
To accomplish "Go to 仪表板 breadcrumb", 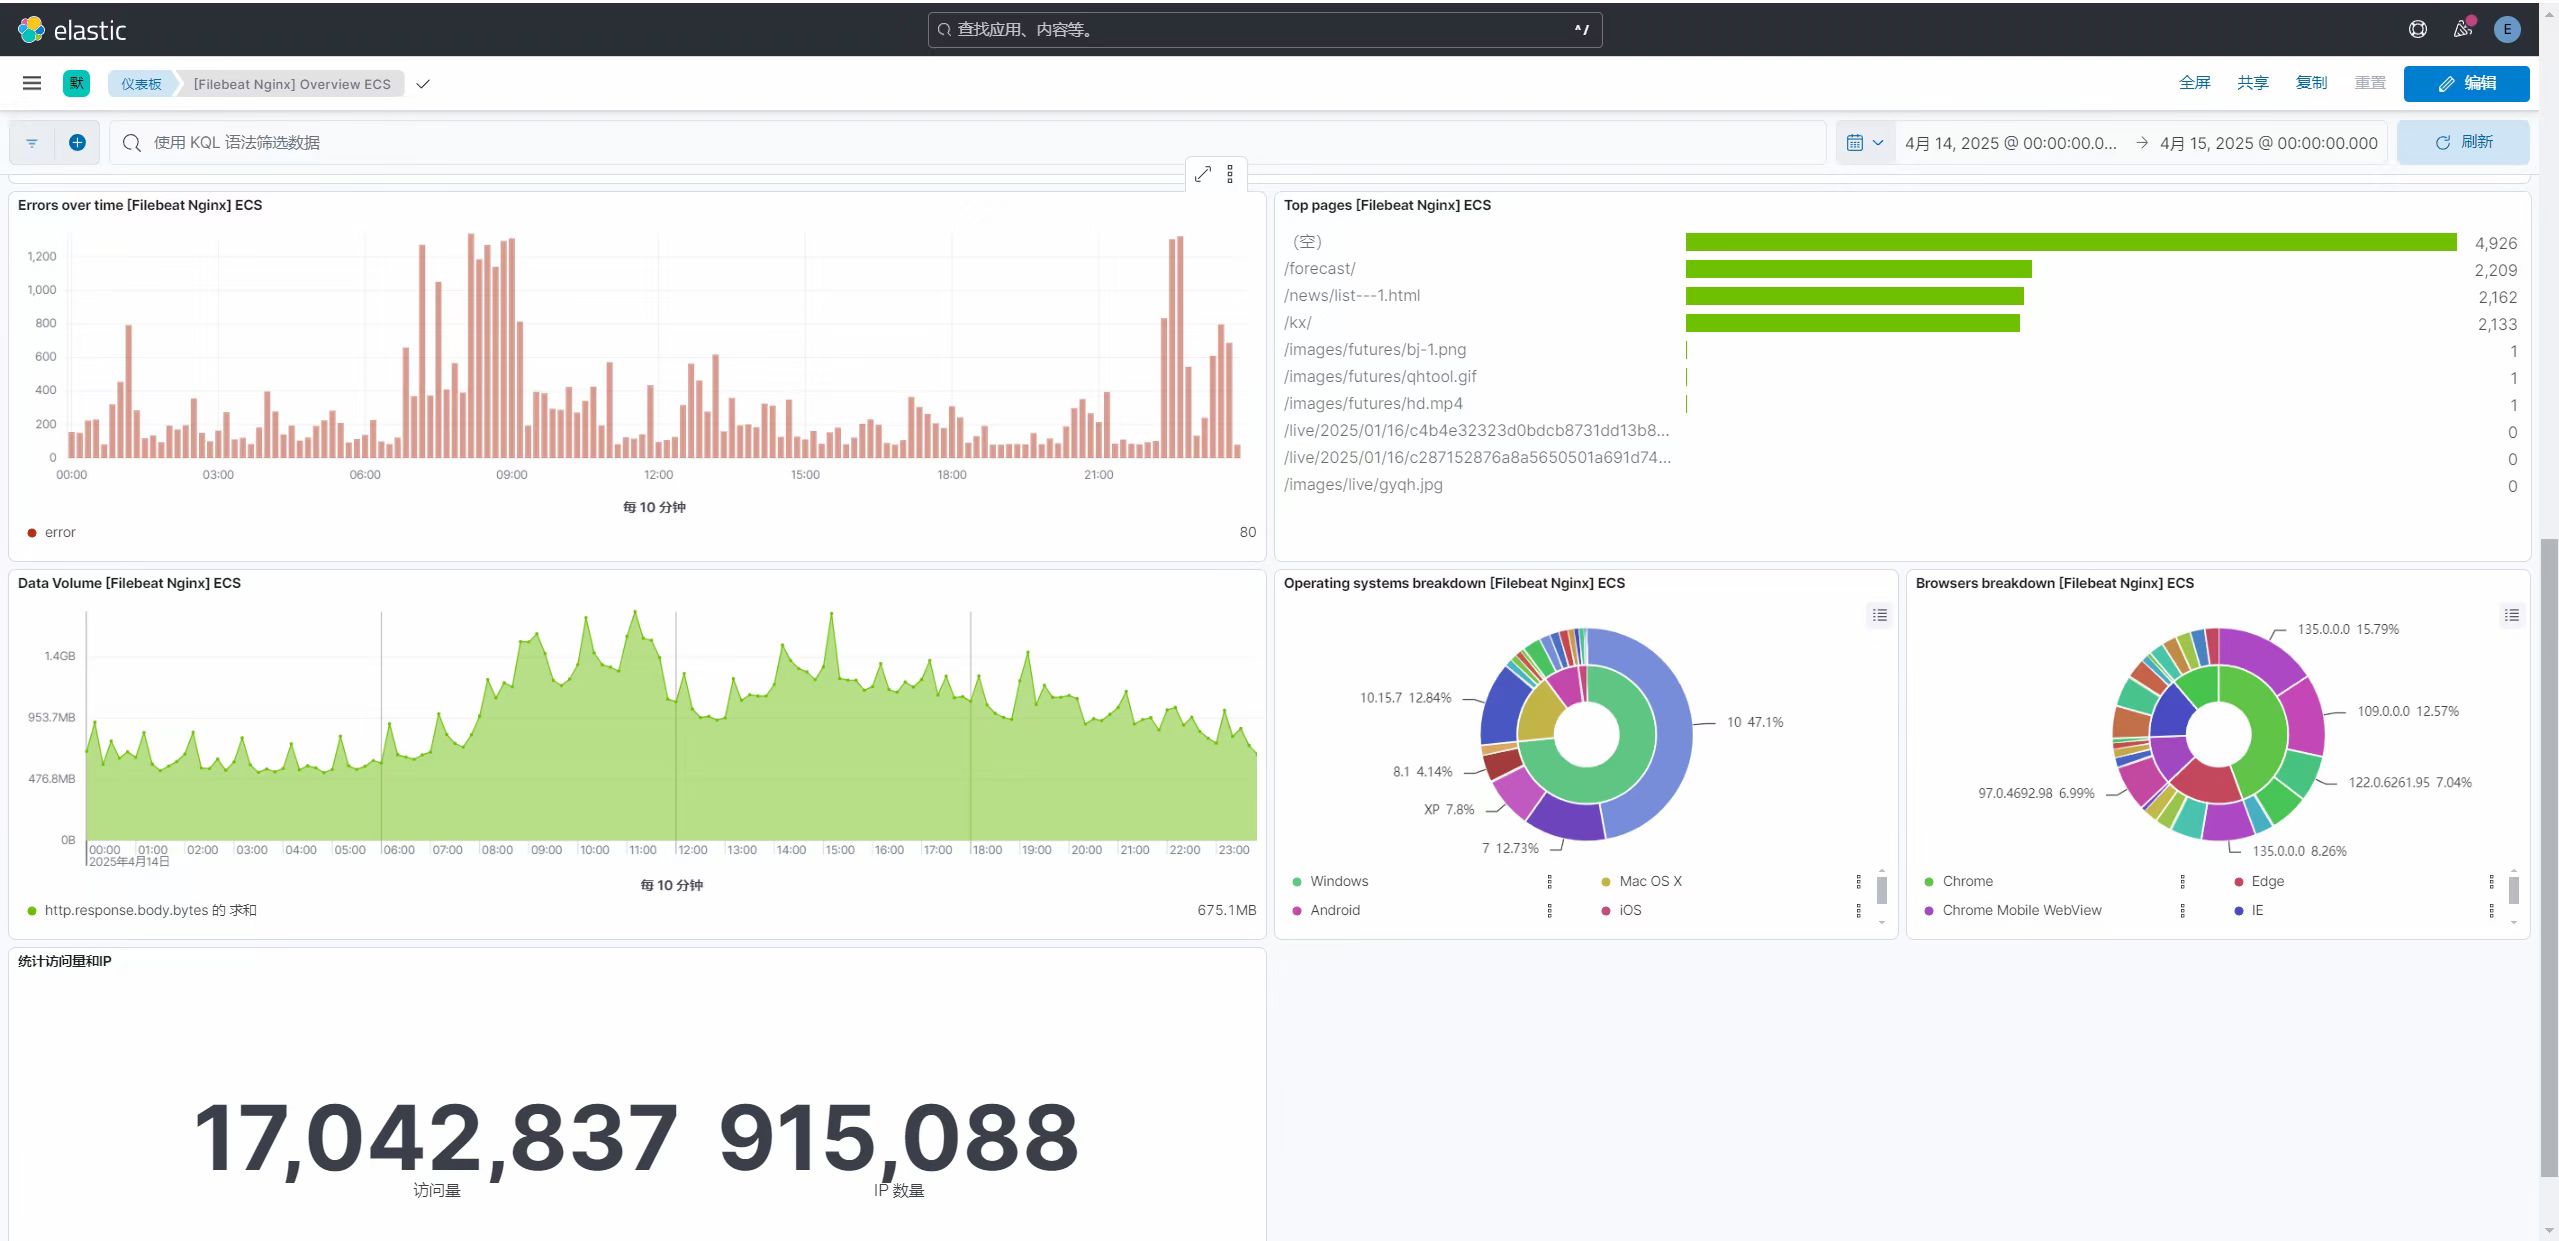I will pyautogui.click(x=141, y=84).
